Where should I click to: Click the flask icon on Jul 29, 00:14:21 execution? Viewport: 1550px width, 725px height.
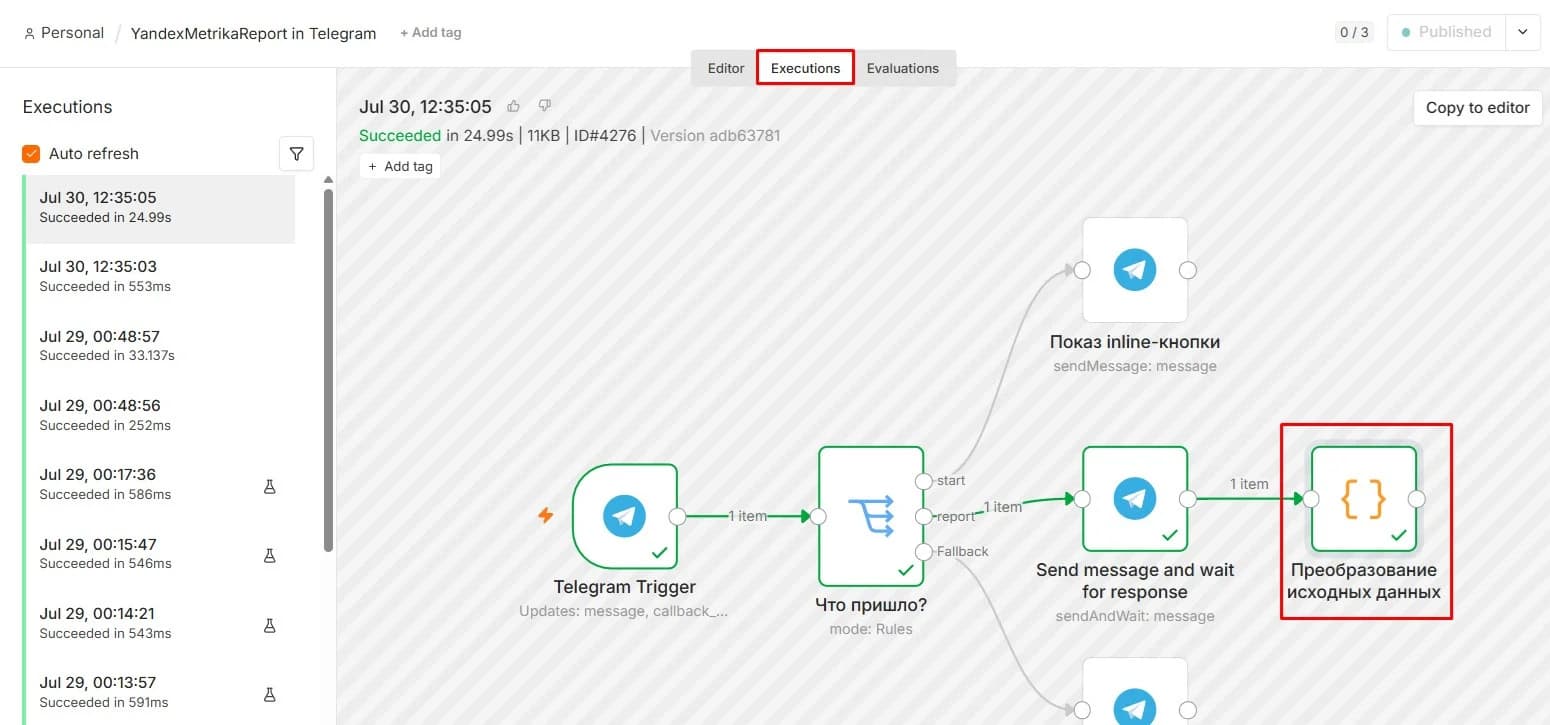click(x=269, y=625)
